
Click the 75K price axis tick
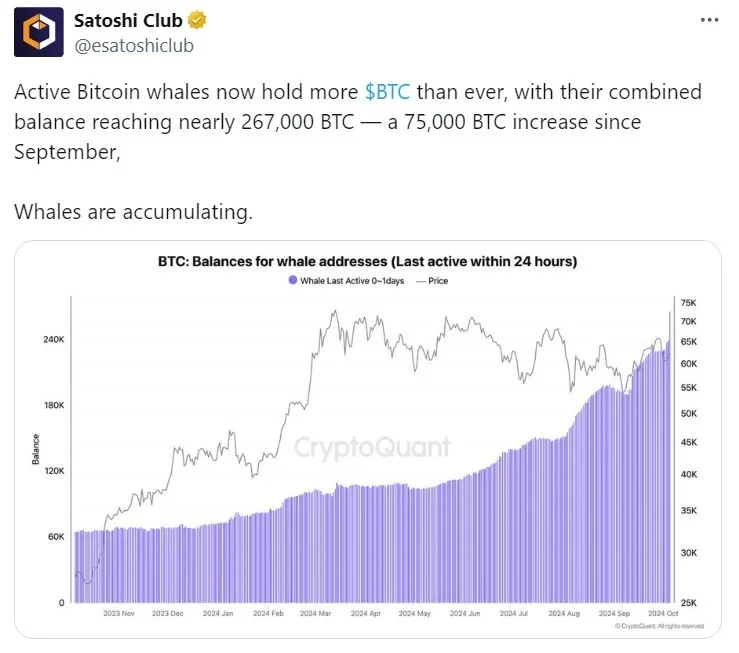click(687, 302)
